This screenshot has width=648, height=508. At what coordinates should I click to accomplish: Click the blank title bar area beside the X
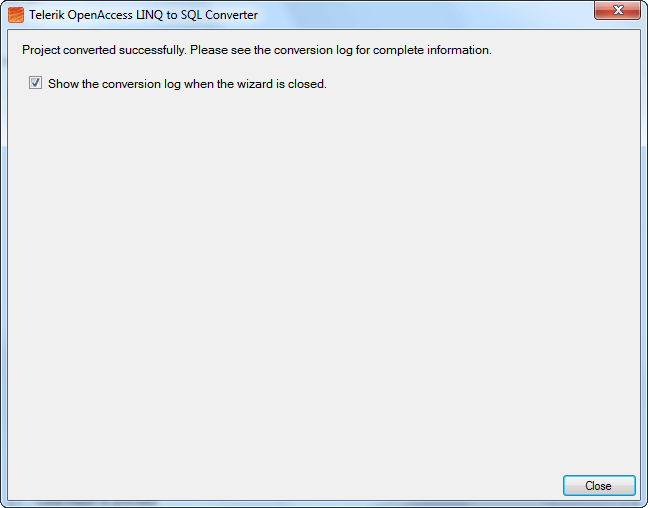pyautogui.click(x=426, y=15)
